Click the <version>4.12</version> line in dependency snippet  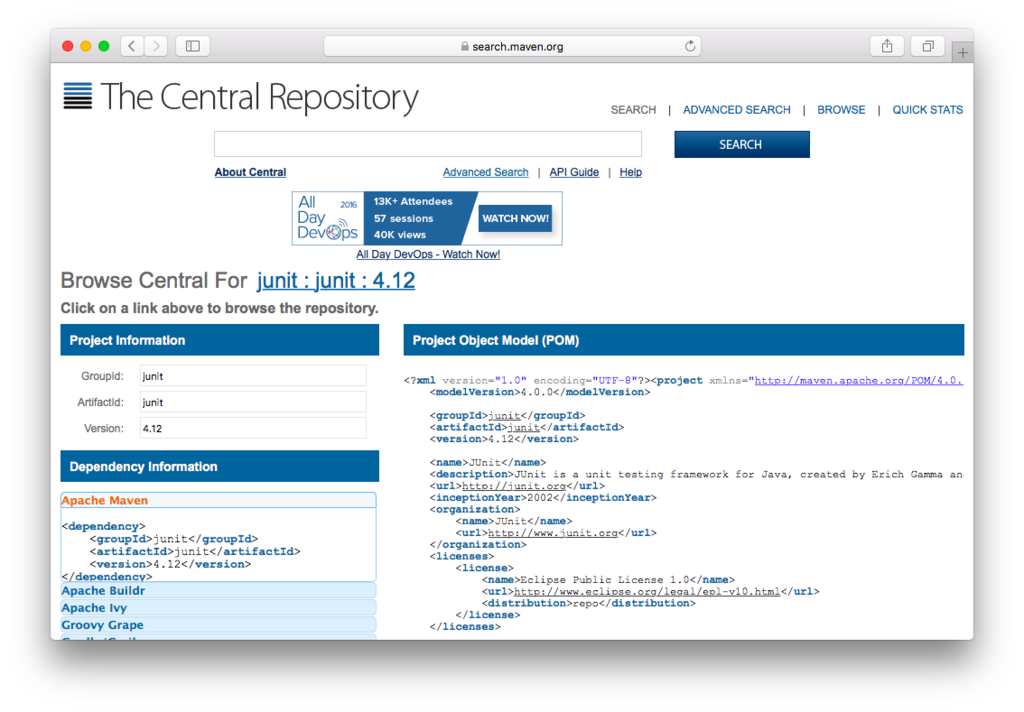pyautogui.click(x=170, y=564)
